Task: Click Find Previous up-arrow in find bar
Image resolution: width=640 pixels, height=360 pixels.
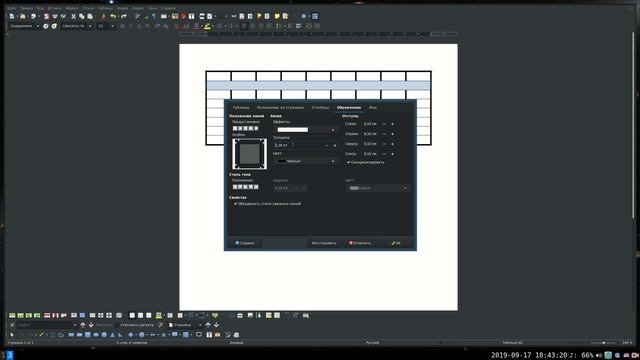Action: point(82,325)
